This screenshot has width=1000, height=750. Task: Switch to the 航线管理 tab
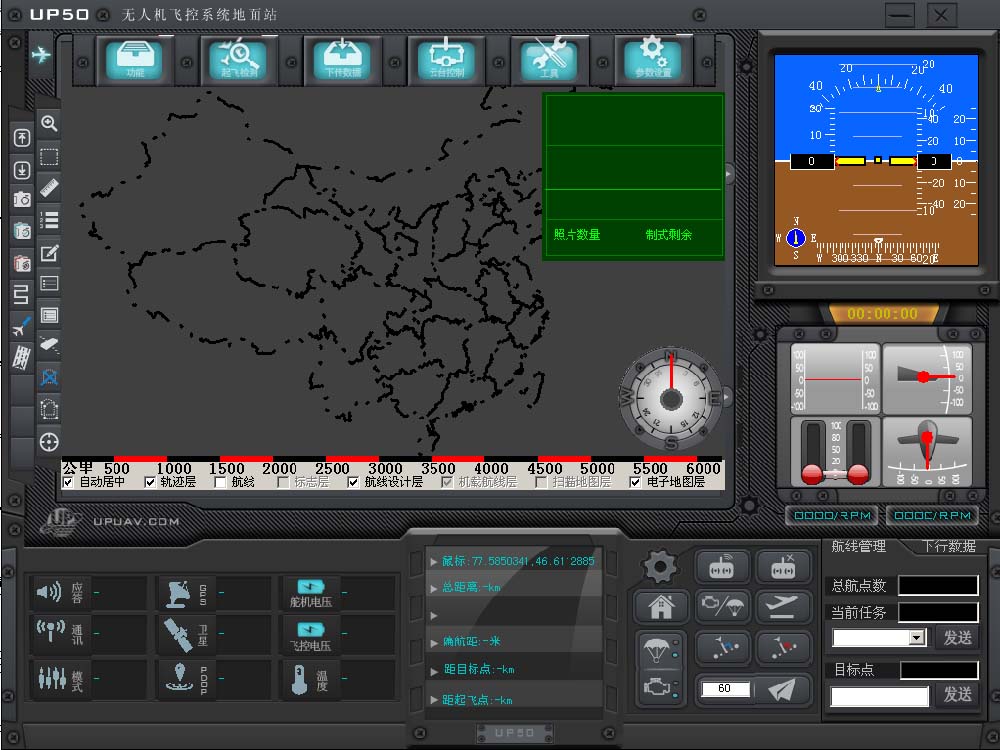pyautogui.click(x=858, y=547)
